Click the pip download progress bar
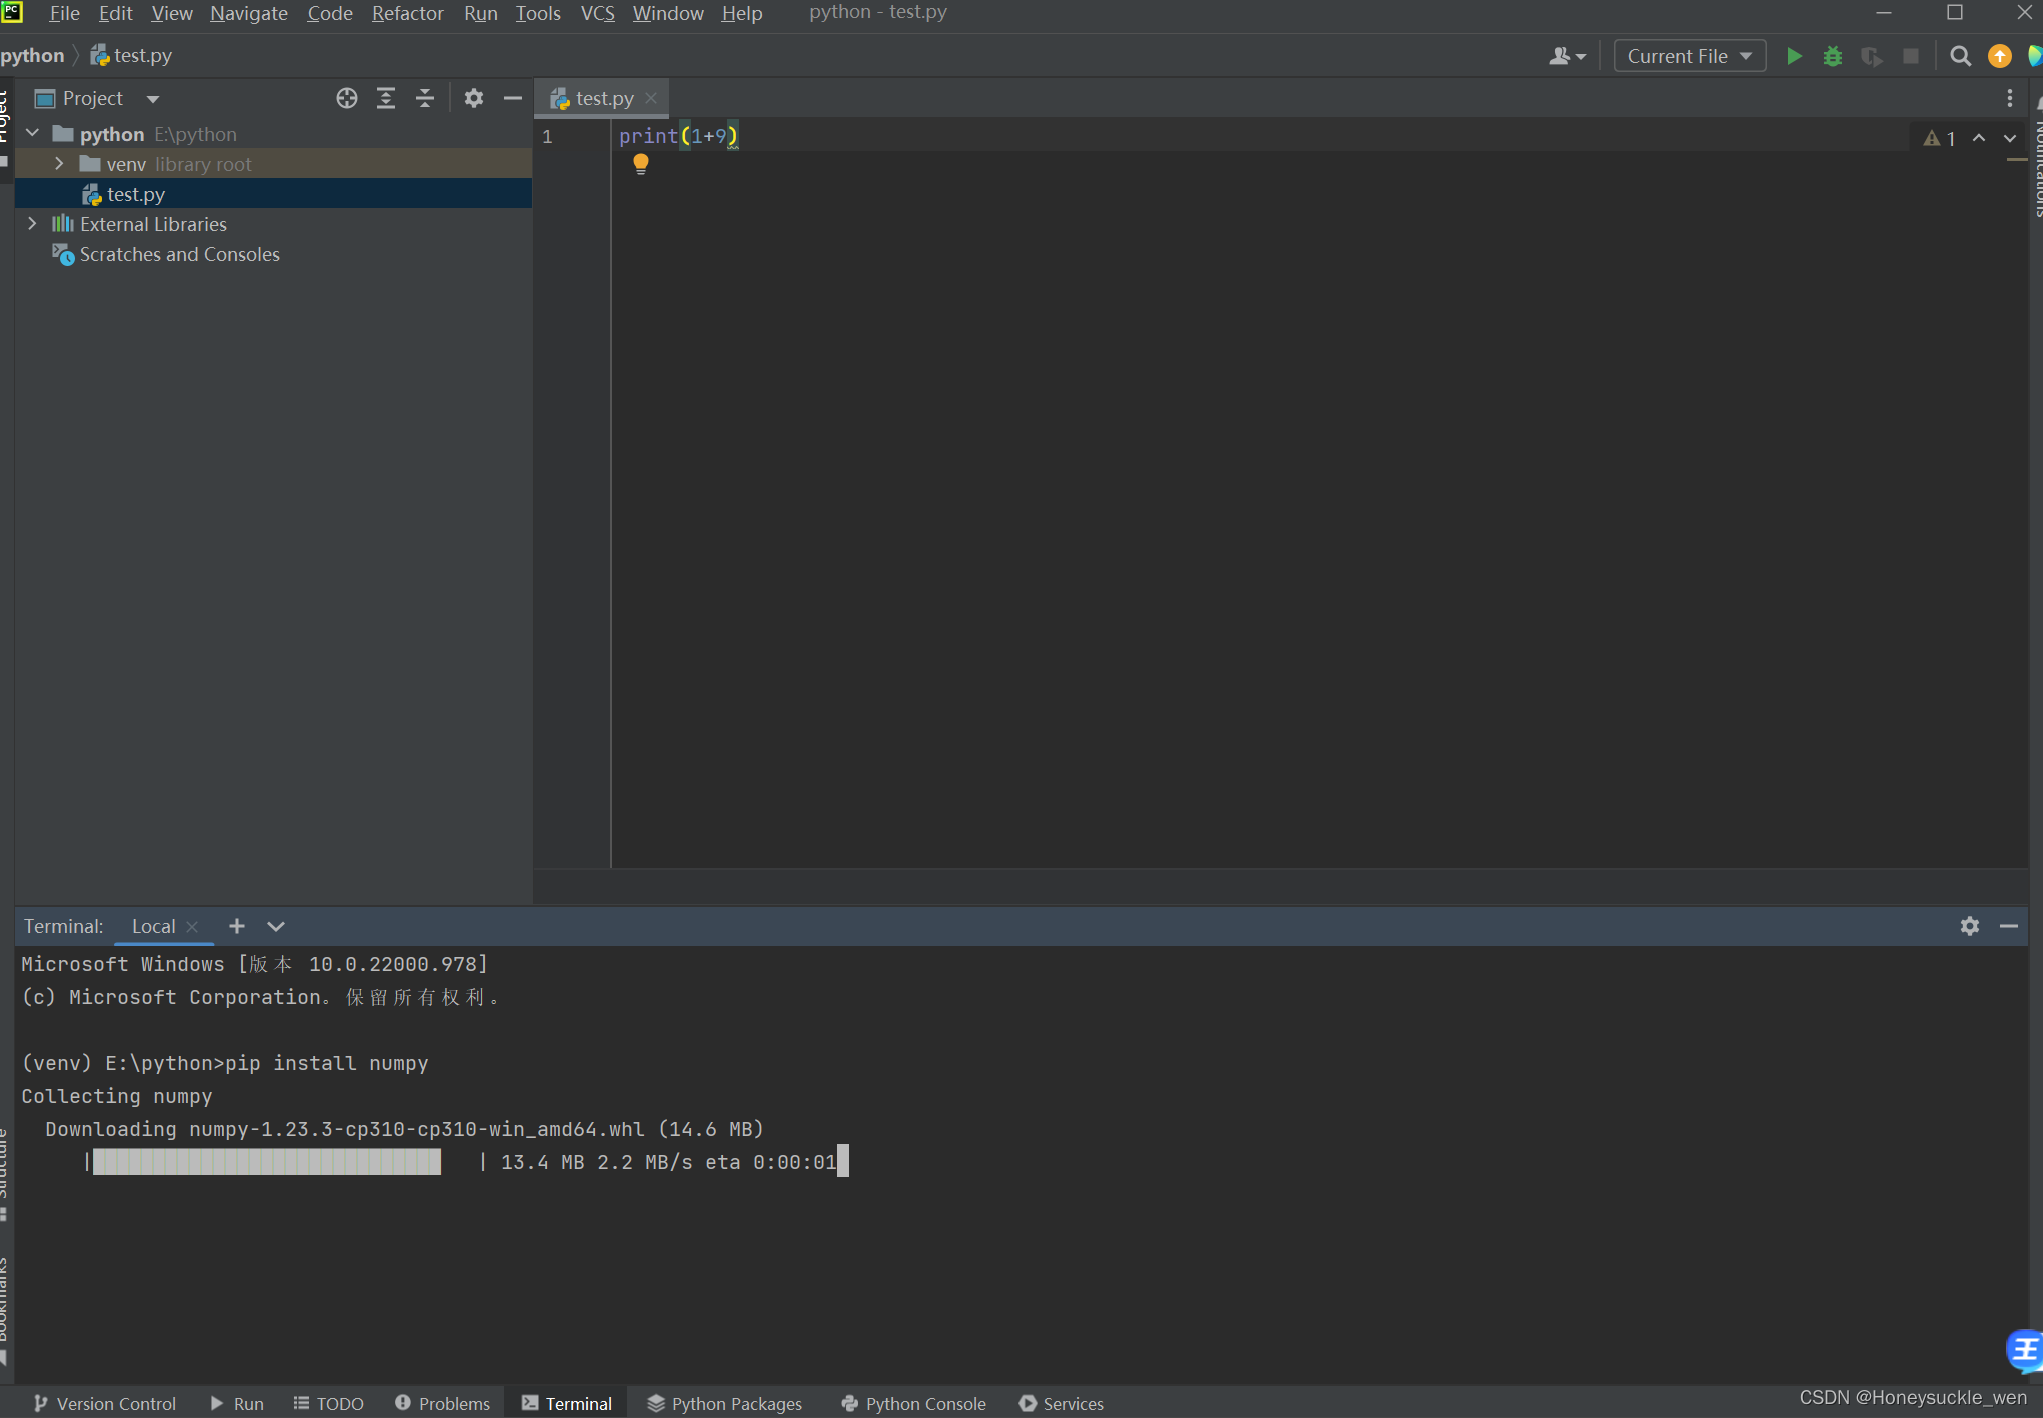Image resolution: width=2043 pixels, height=1418 pixels. (265, 1161)
